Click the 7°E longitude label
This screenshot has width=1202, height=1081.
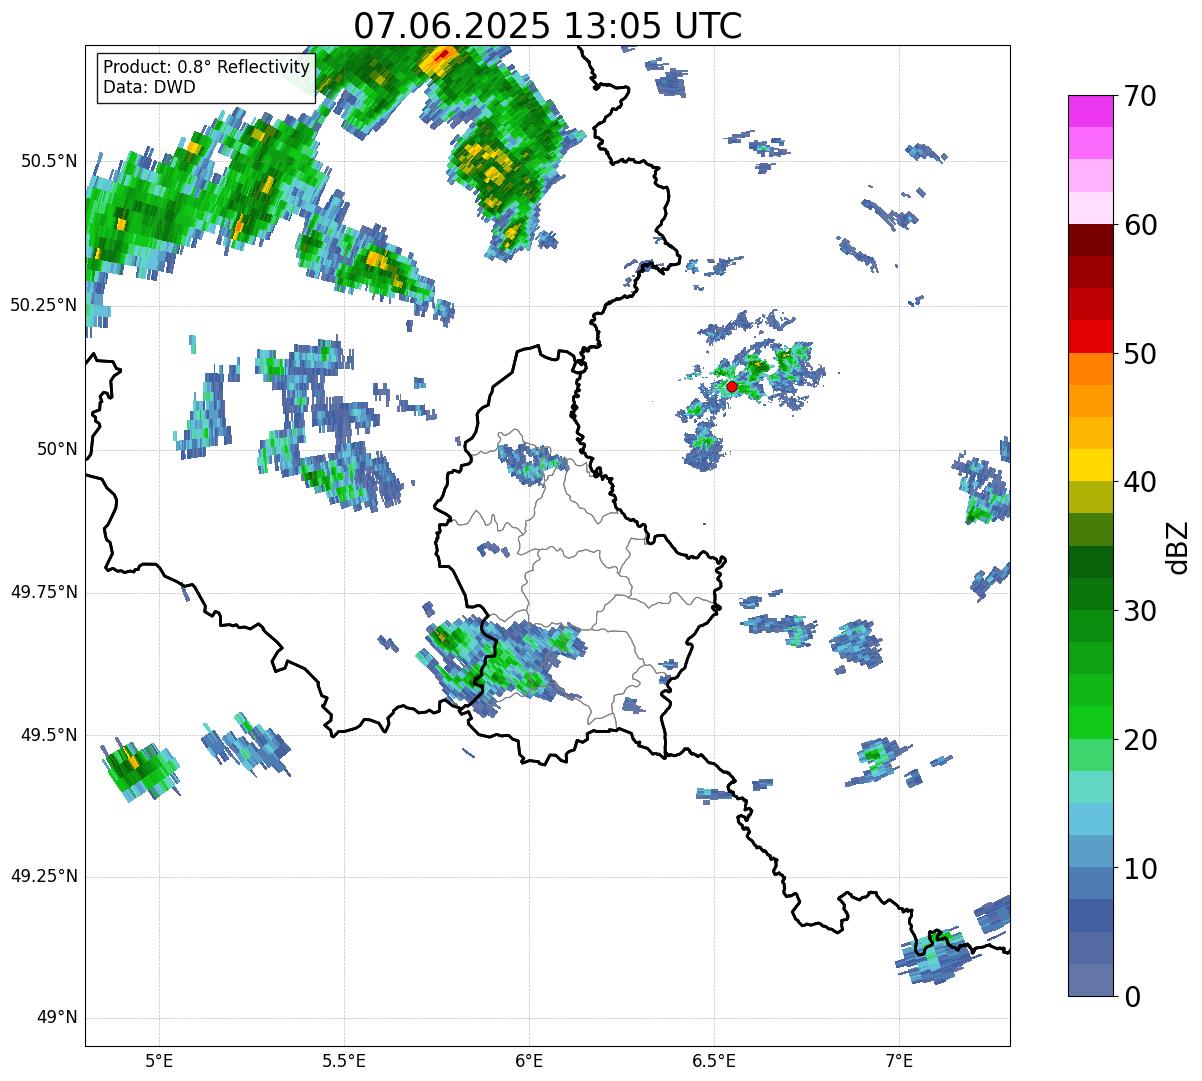pyautogui.click(x=899, y=1062)
